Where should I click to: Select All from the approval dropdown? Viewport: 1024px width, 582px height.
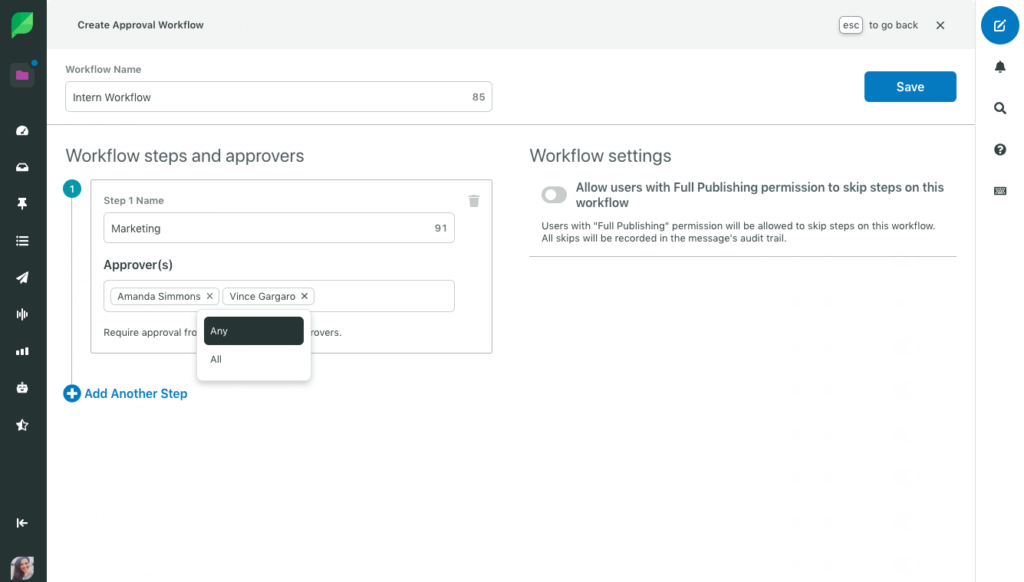tap(253, 359)
